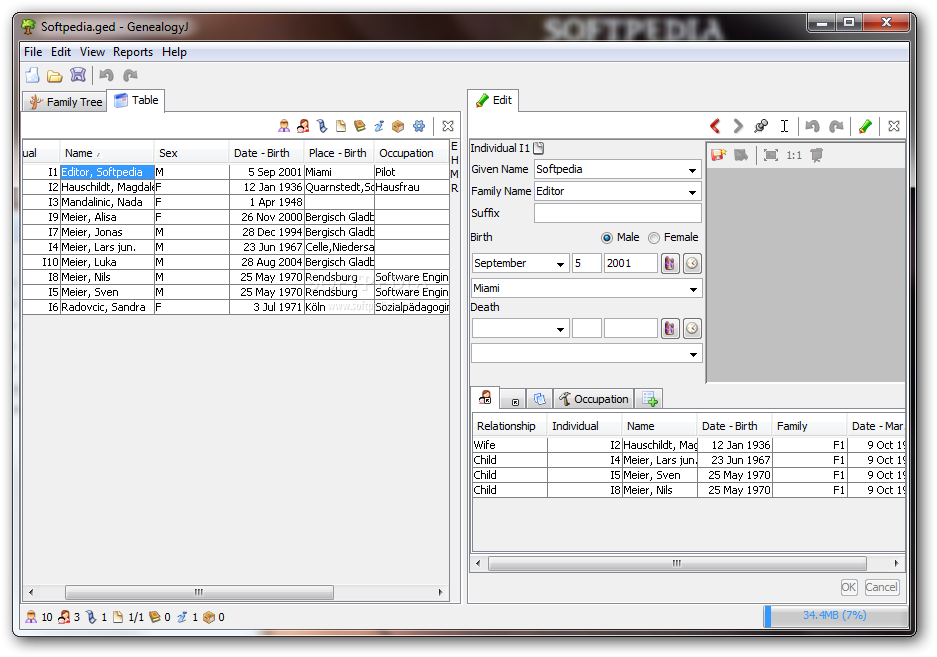
Task: Click the relationships horizontal scrollbar thumb
Action: (677, 563)
